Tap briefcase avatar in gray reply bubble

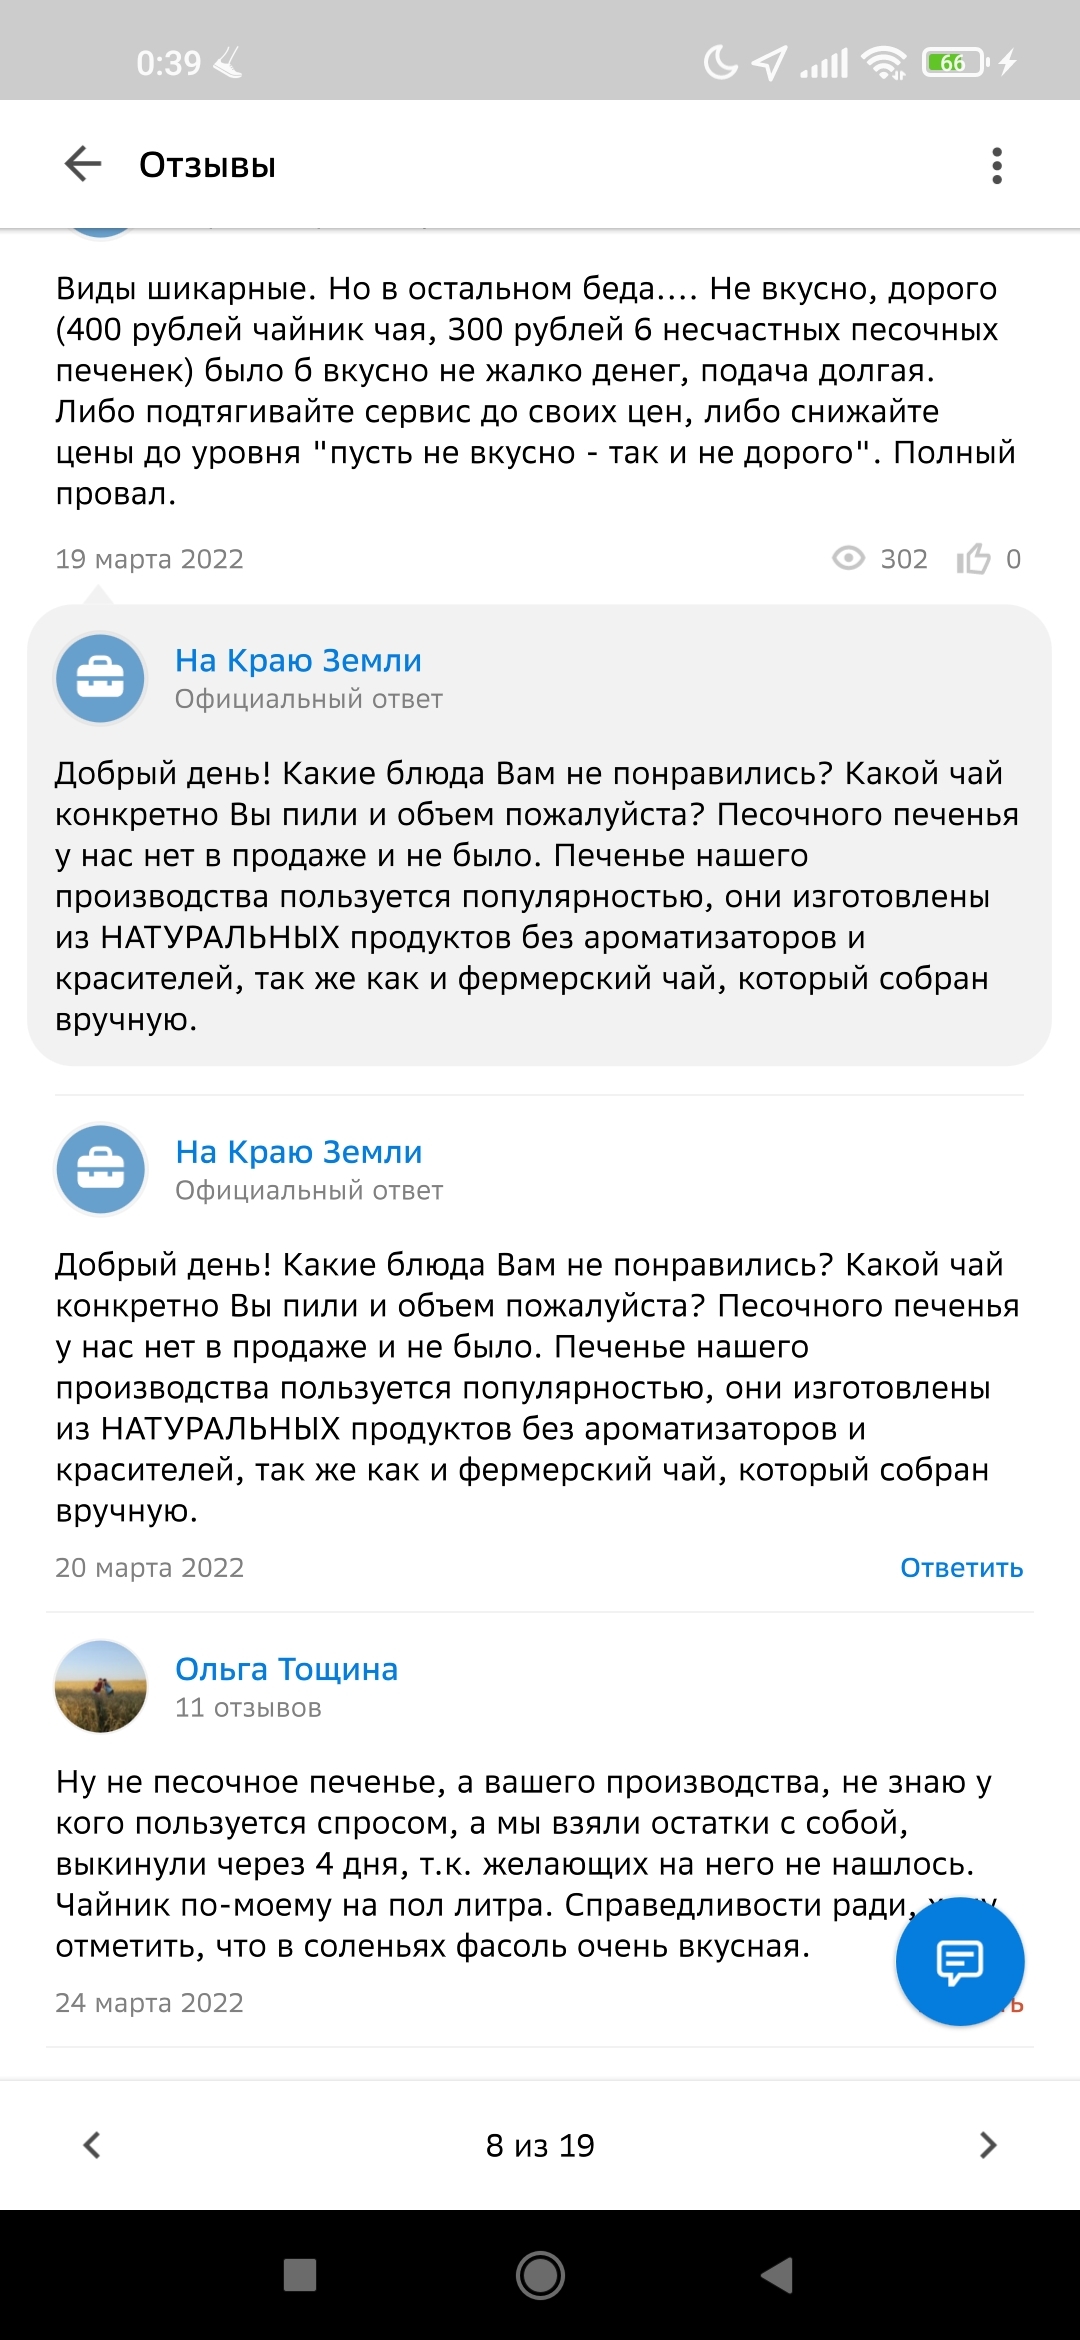coord(100,679)
